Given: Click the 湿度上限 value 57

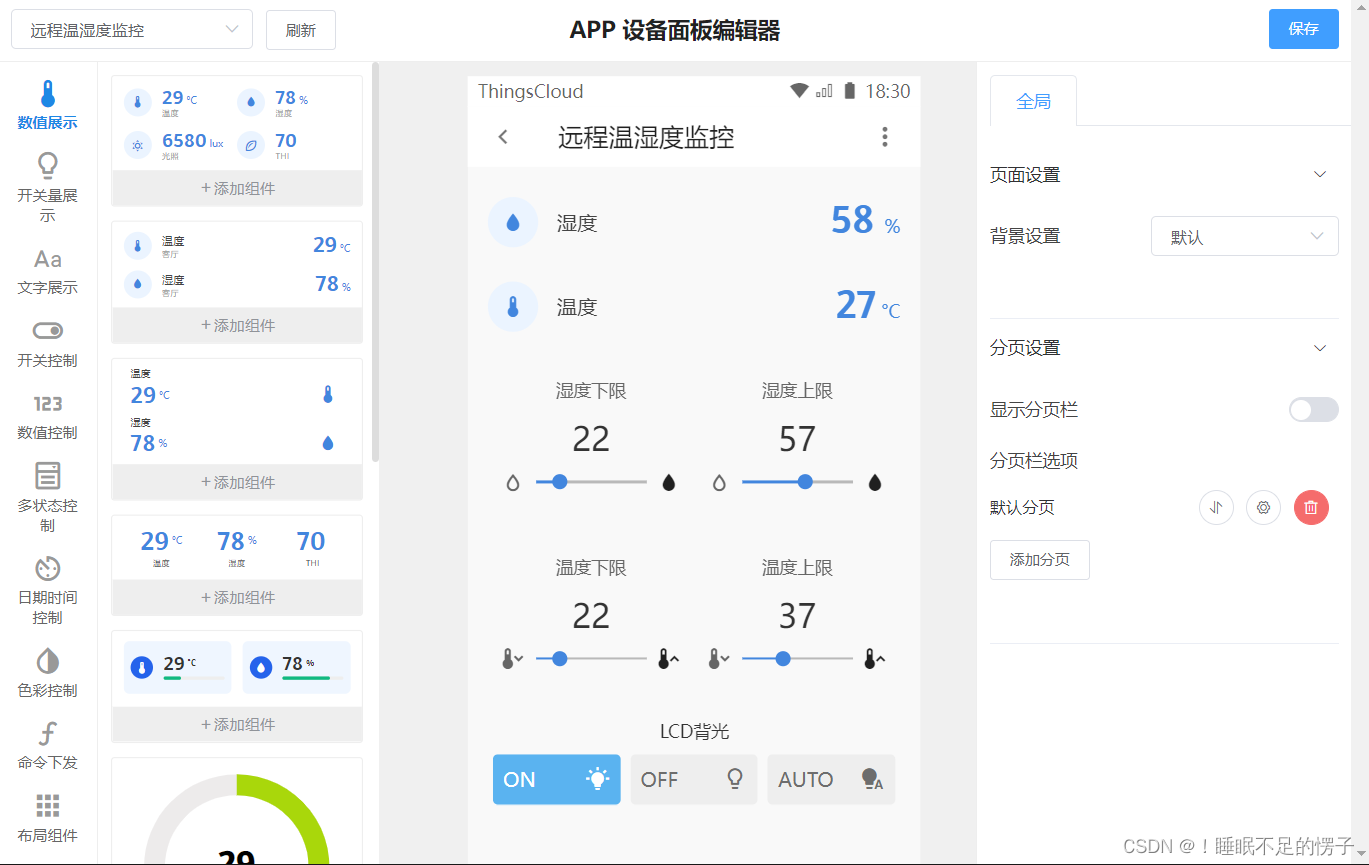Looking at the screenshot, I should tap(797, 439).
